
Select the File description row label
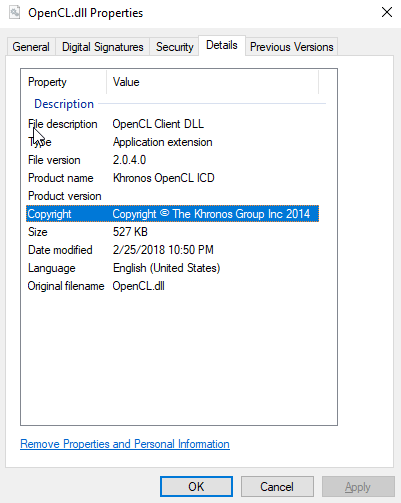pyautogui.click(x=63, y=124)
